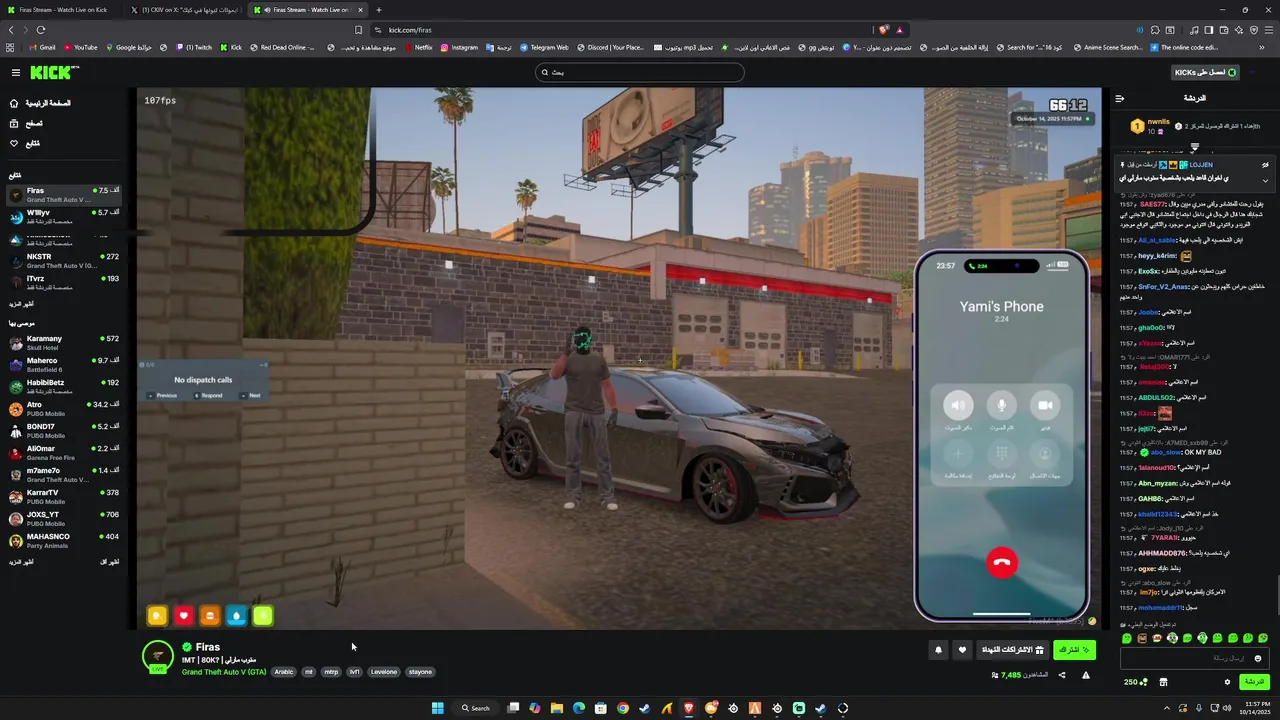Select the Levelone stream tag
The image size is (1280, 720).
pyautogui.click(x=384, y=672)
